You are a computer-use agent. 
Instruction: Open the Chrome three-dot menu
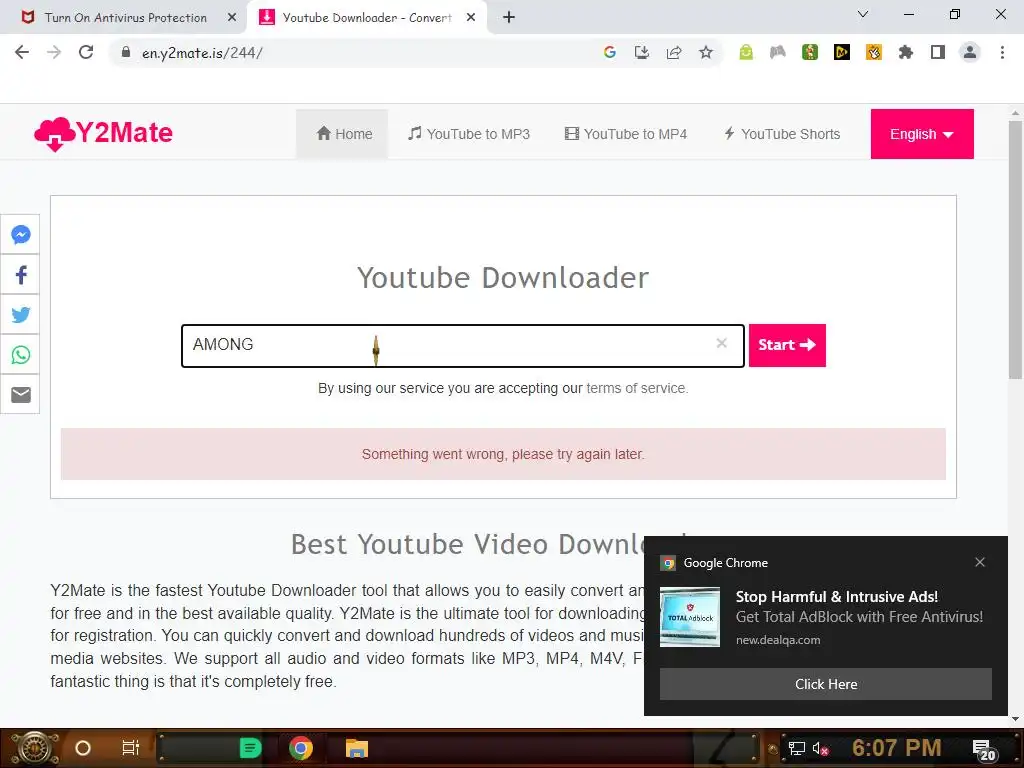(1002, 52)
